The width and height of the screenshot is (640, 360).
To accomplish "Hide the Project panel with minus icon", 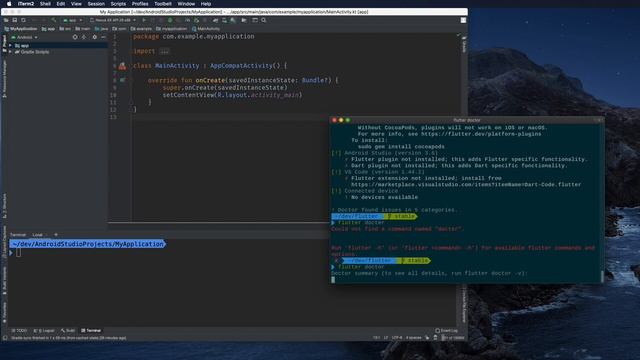I will pyautogui.click(x=104, y=37).
